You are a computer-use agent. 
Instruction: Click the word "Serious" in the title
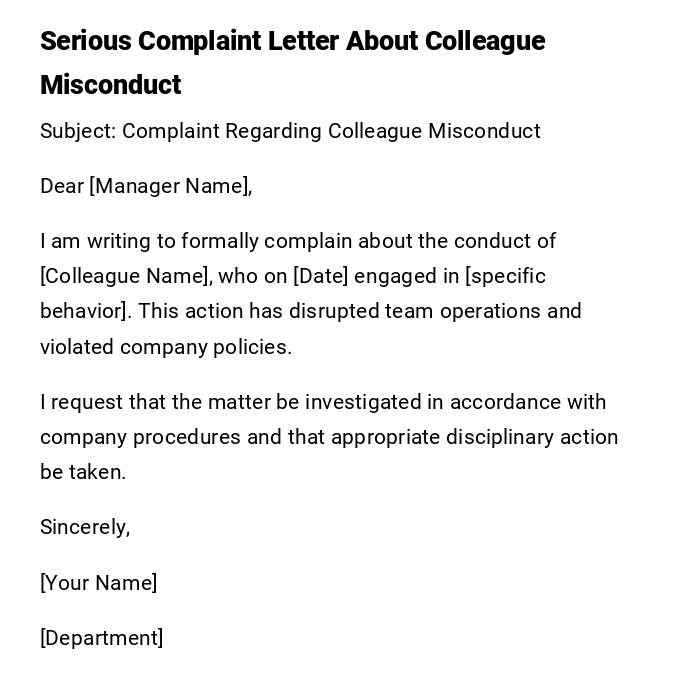pos(85,41)
